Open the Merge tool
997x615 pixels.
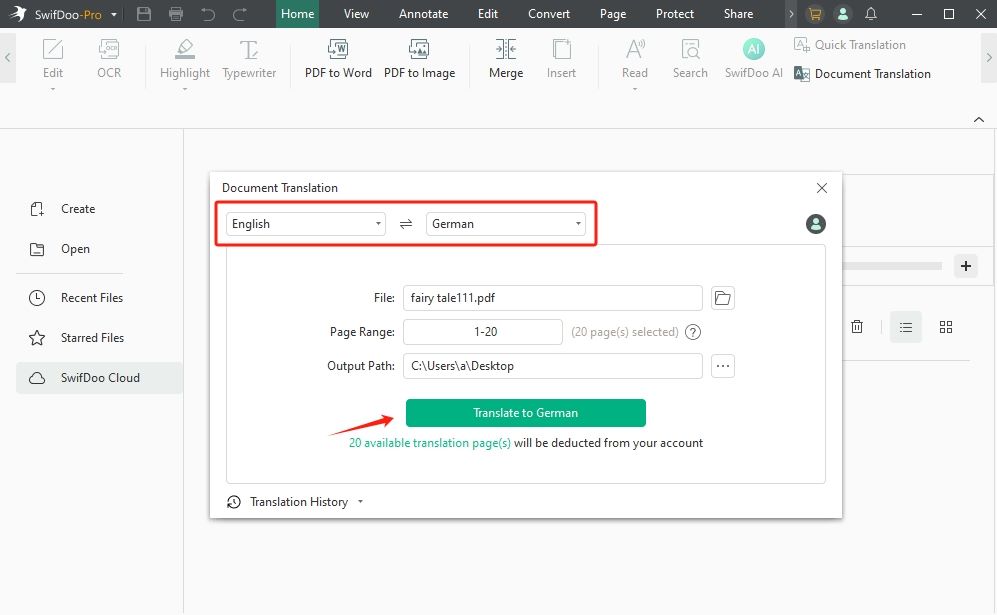point(506,59)
